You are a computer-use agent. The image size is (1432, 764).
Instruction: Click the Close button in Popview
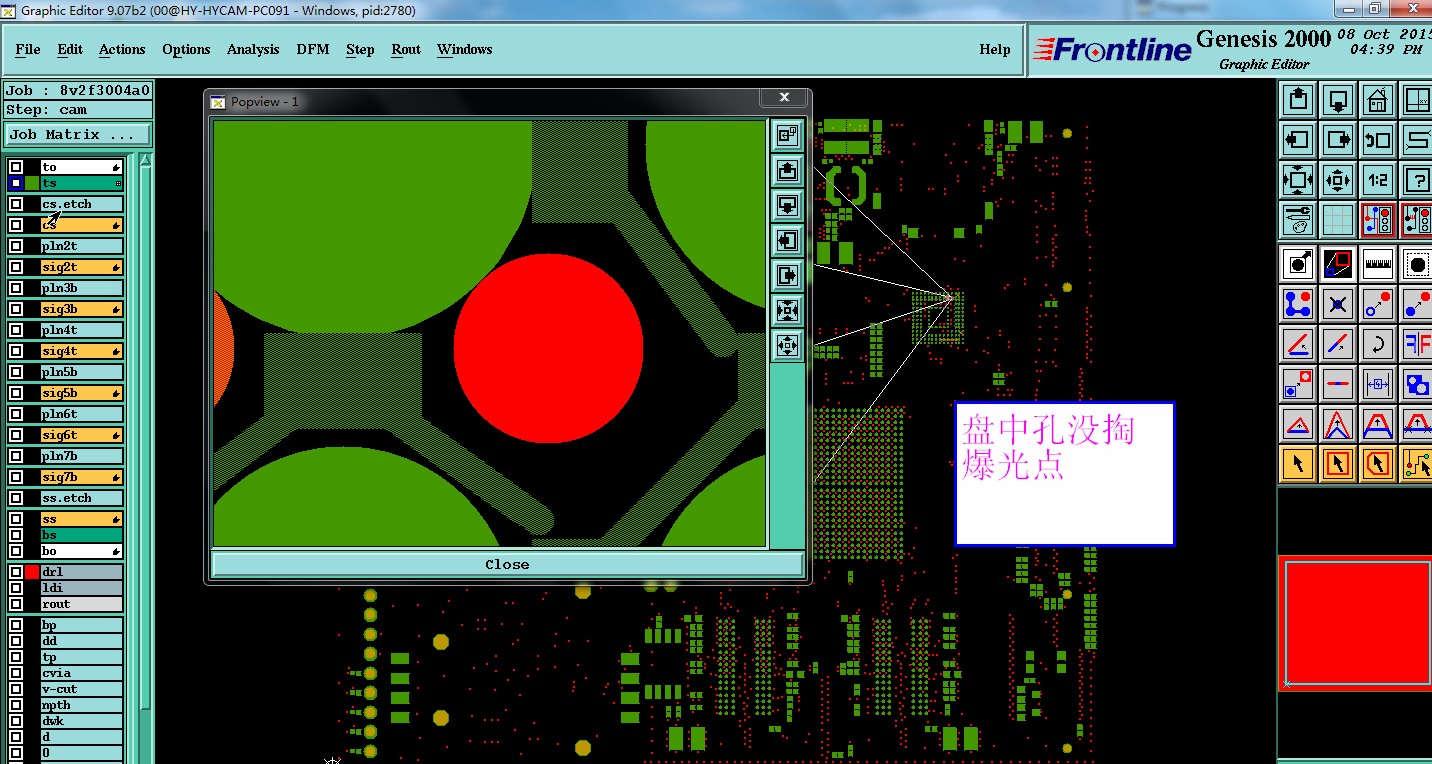coord(507,564)
